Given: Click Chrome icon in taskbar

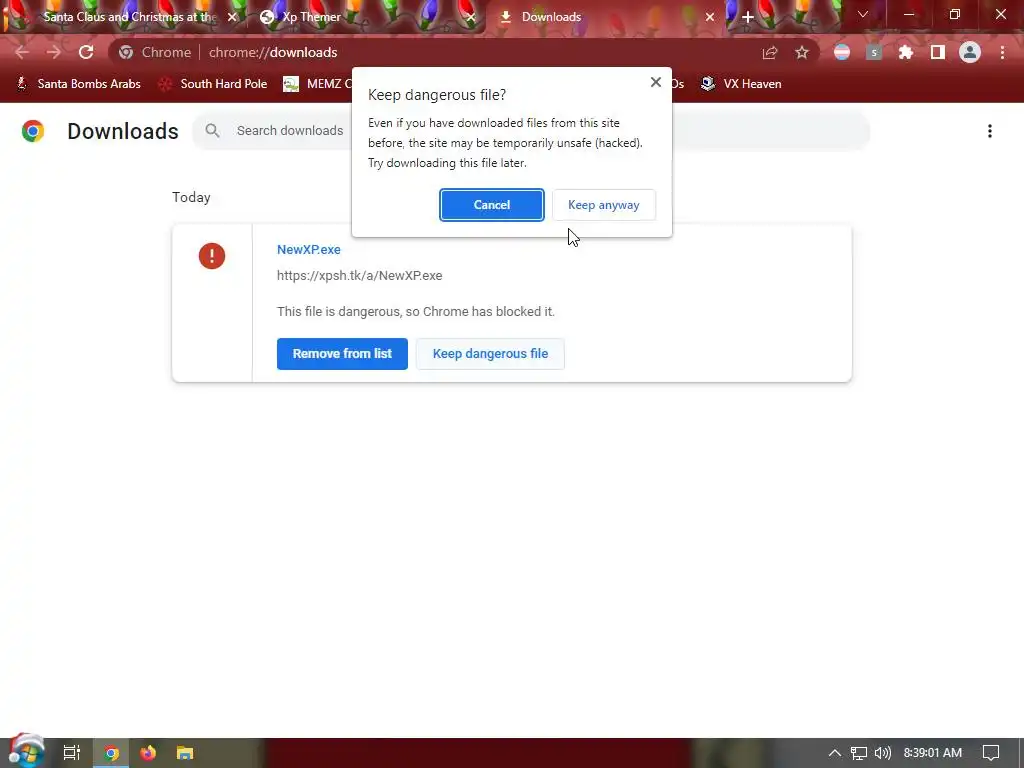Looking at the screenshot, I should click(111, 753).
